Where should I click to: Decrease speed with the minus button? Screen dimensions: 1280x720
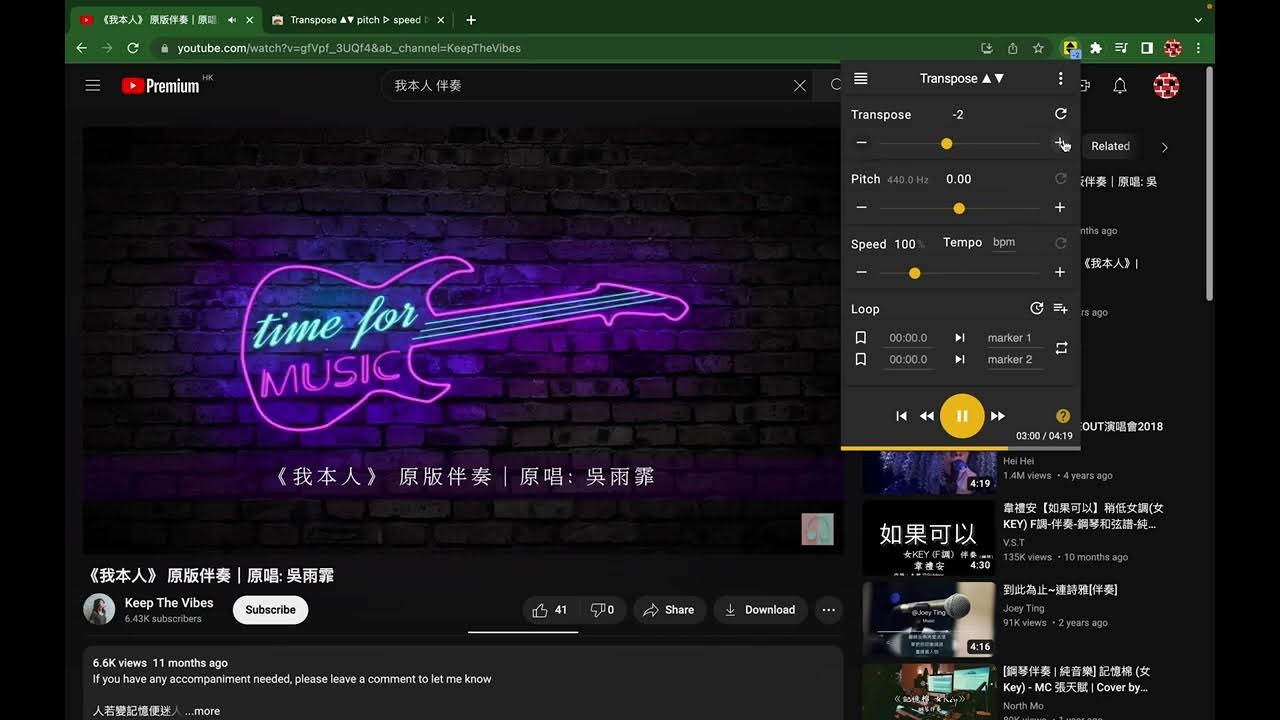pyautogui.click(x=861, y=272)
